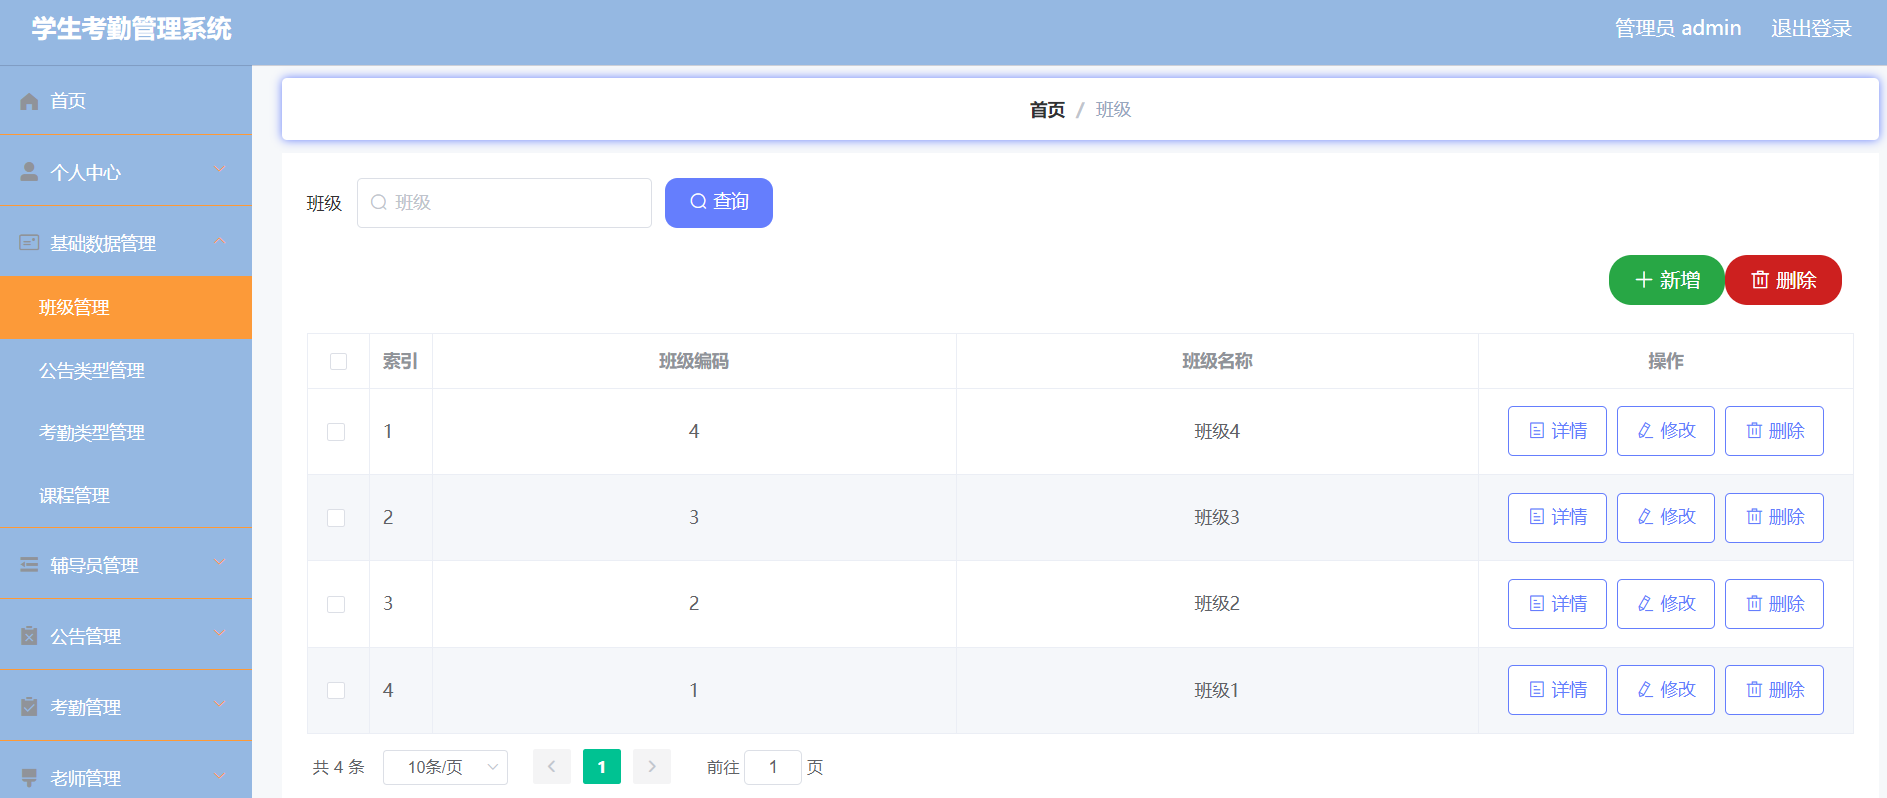Click the 班级 breadcrumb text
This screenshot has height=798, width=1887.
1113,110
